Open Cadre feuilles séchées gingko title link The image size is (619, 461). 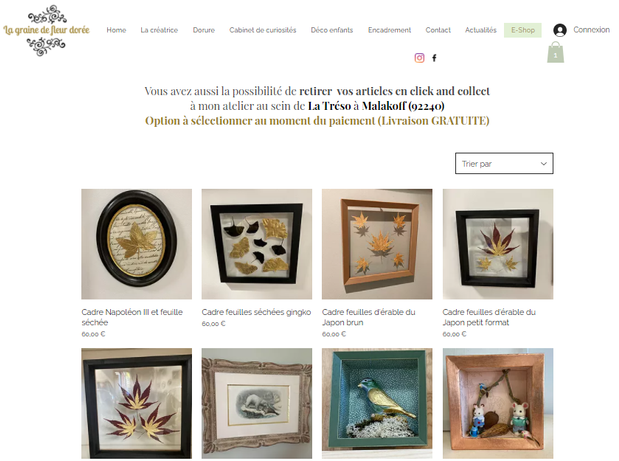[x=256, y=312]
